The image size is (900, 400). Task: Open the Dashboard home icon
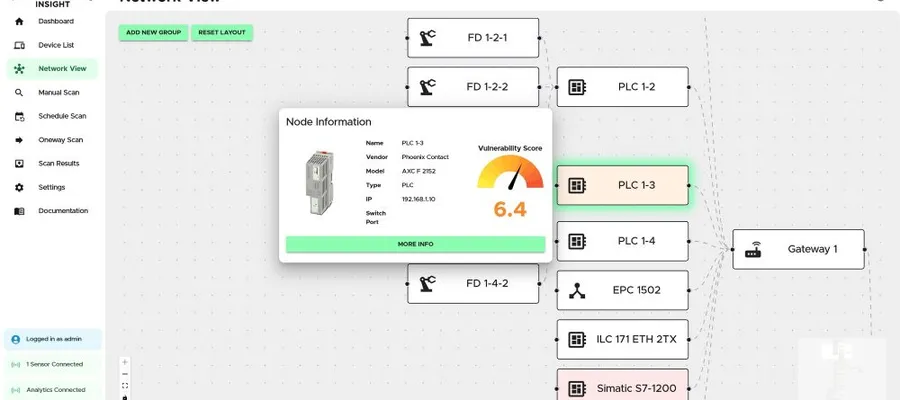click(19, 22)
